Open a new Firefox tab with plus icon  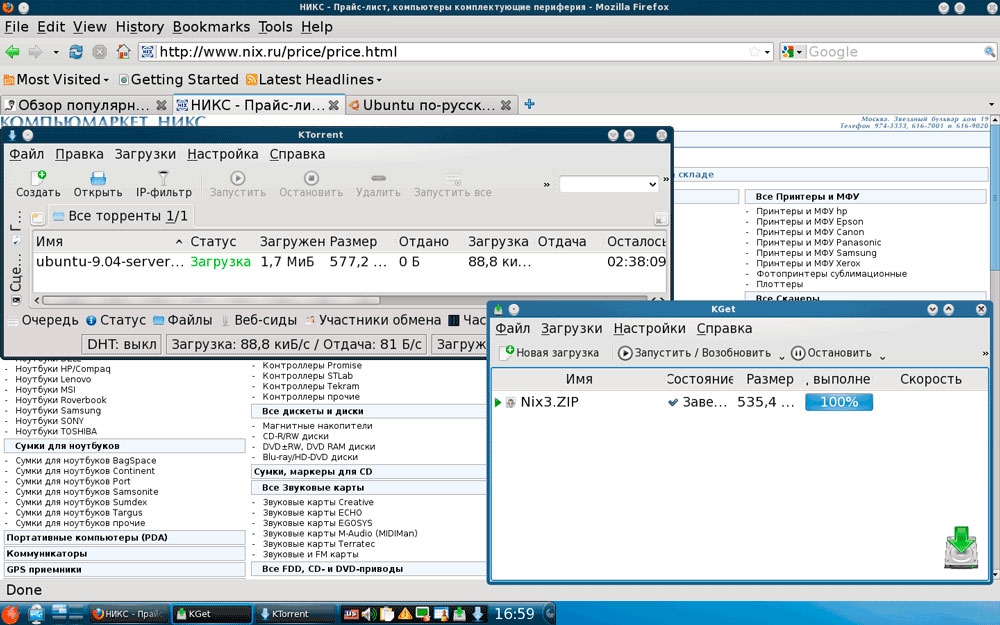(x=530, y=104)
